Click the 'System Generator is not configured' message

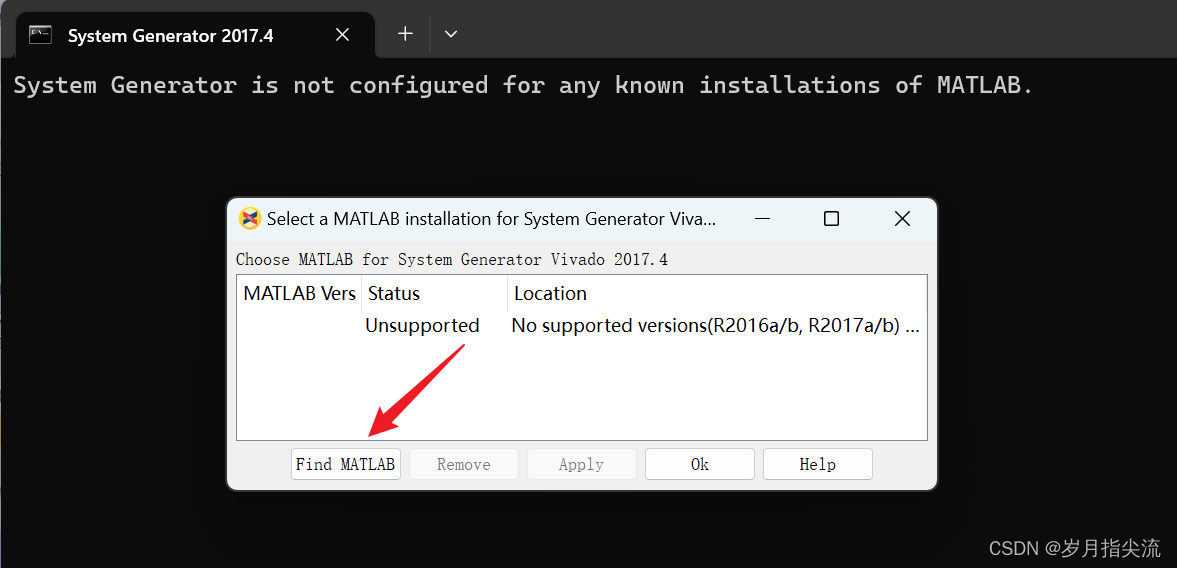tap(523, 85)
